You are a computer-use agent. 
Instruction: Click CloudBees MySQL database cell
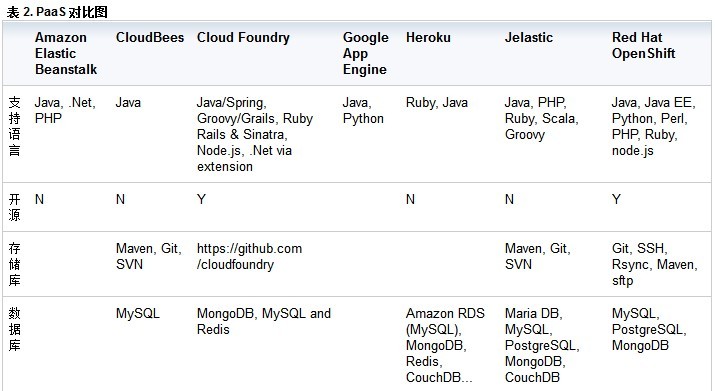pos(138,314)
